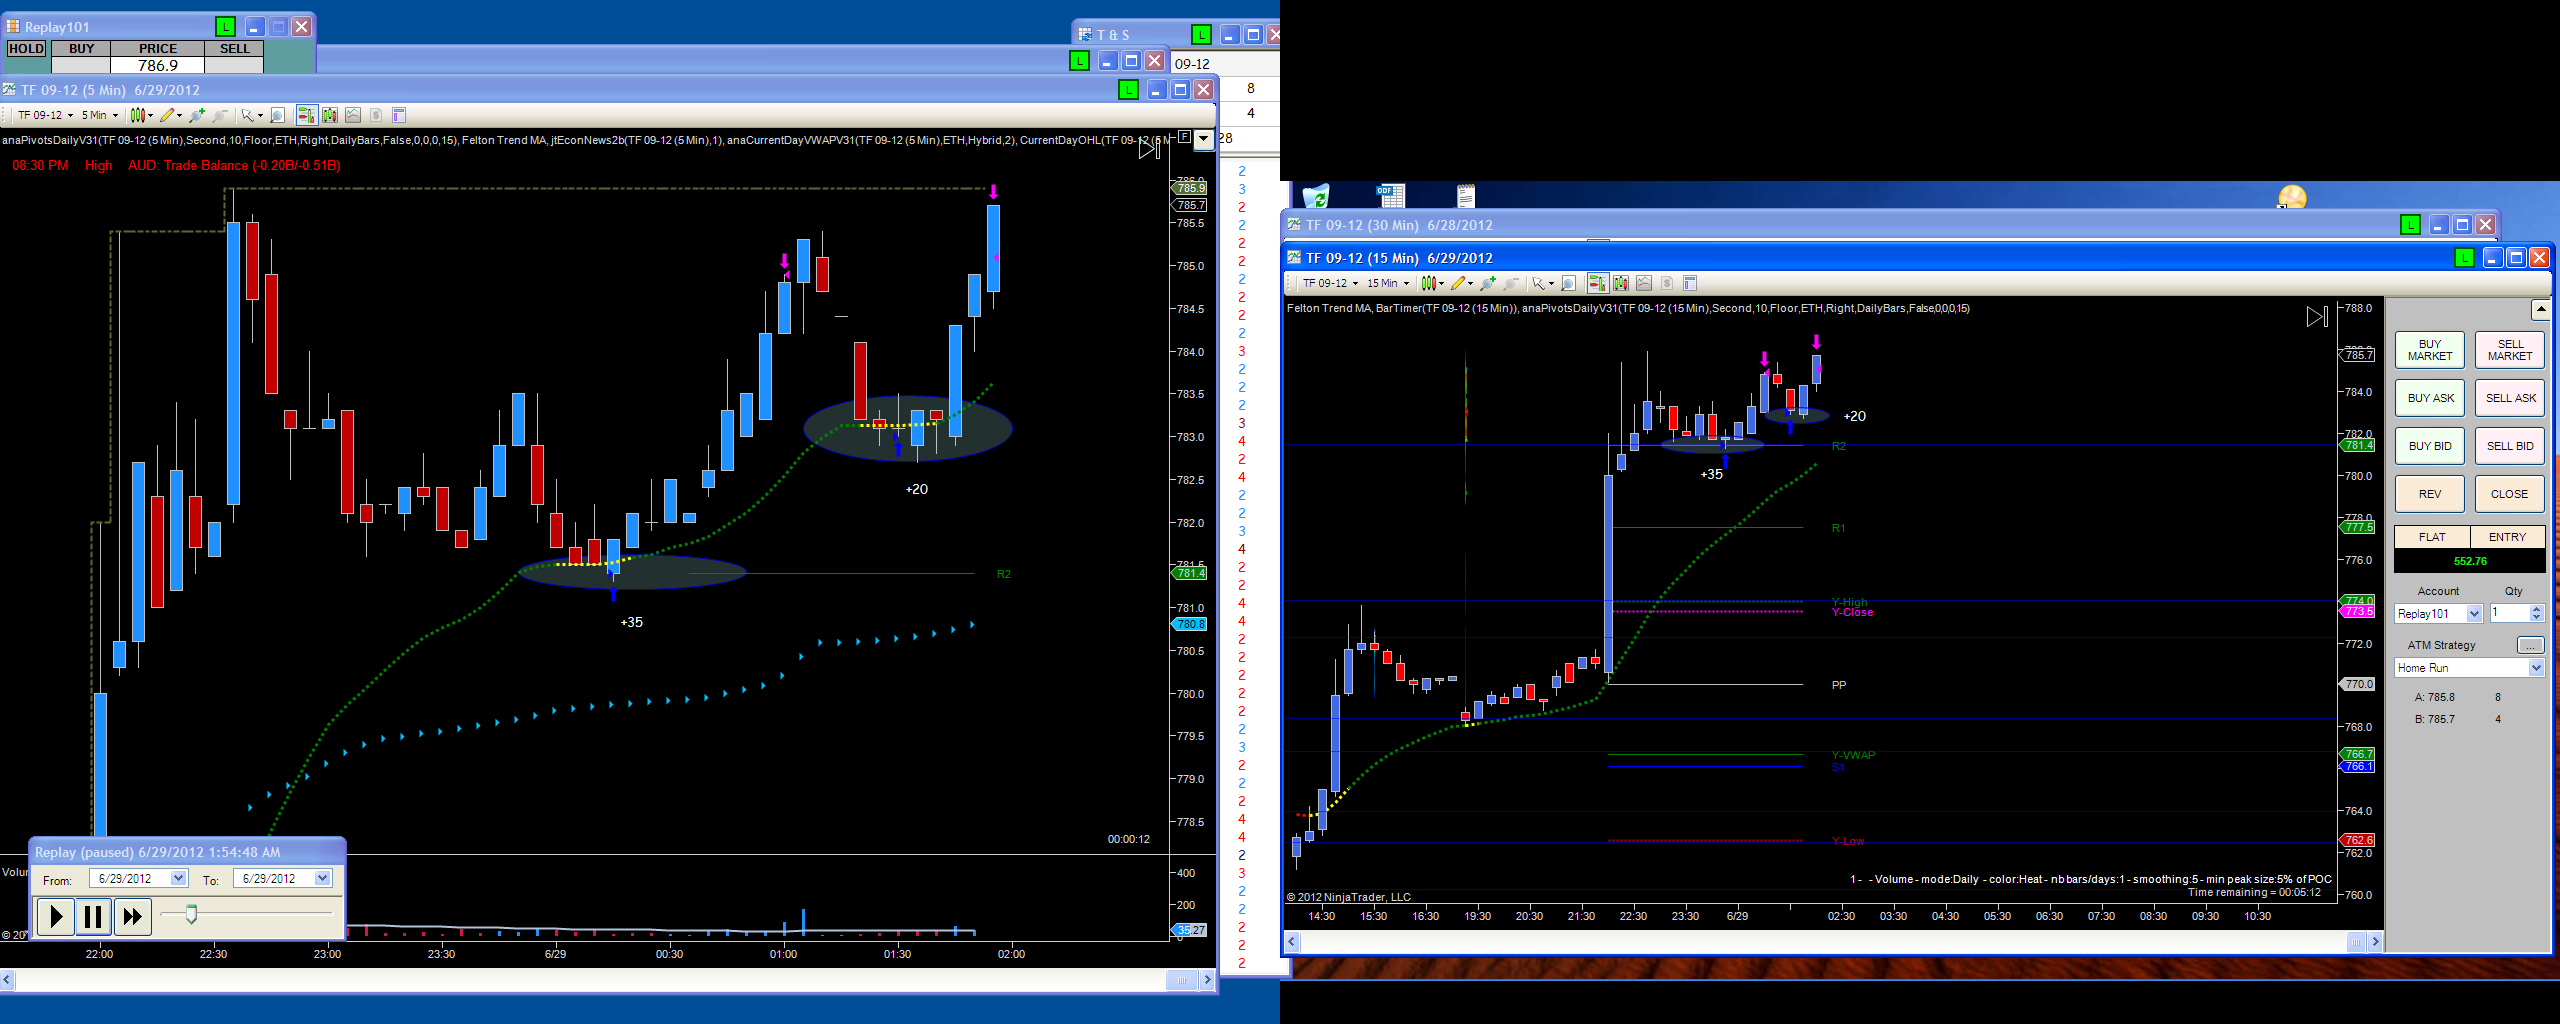2560x1024 pixels.
Task: Click the BUY column in Replay101 window
Action: coord(82,48)
